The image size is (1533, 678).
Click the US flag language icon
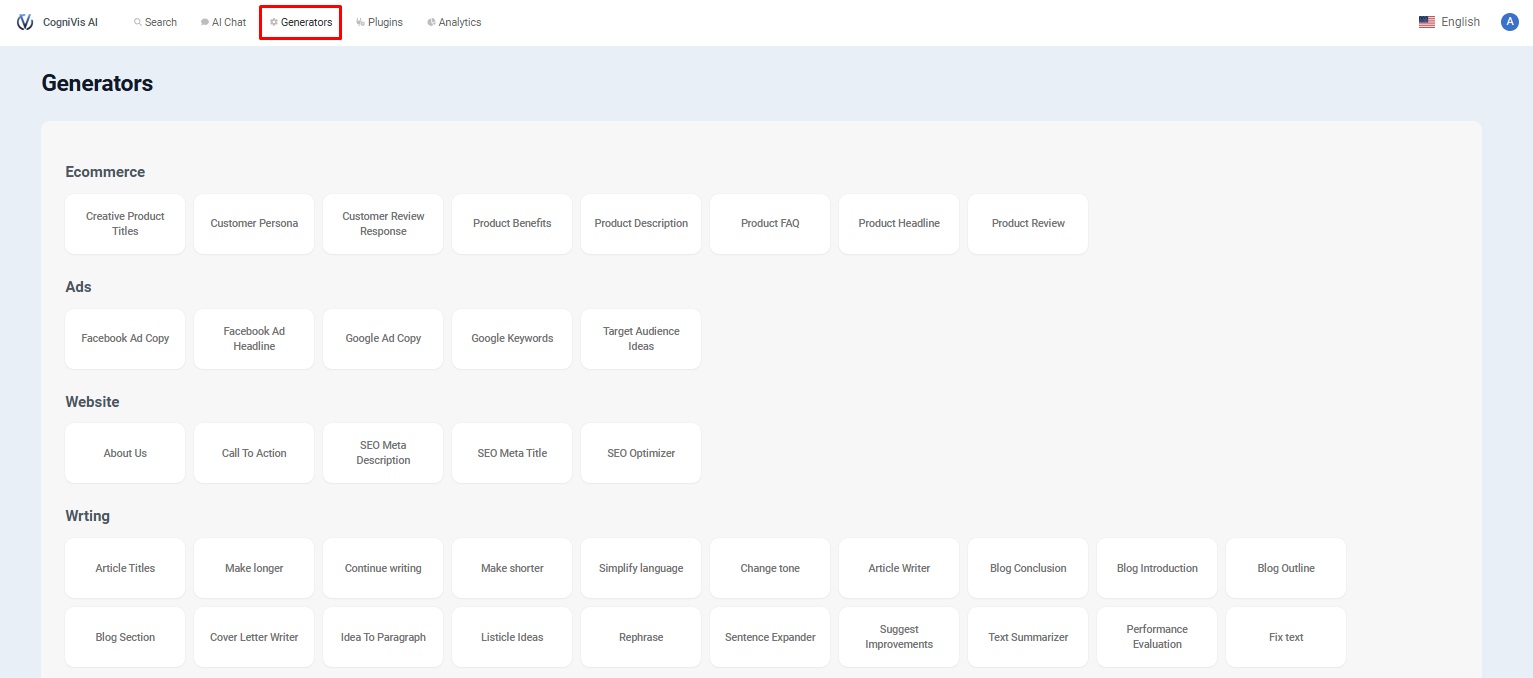1427,22
